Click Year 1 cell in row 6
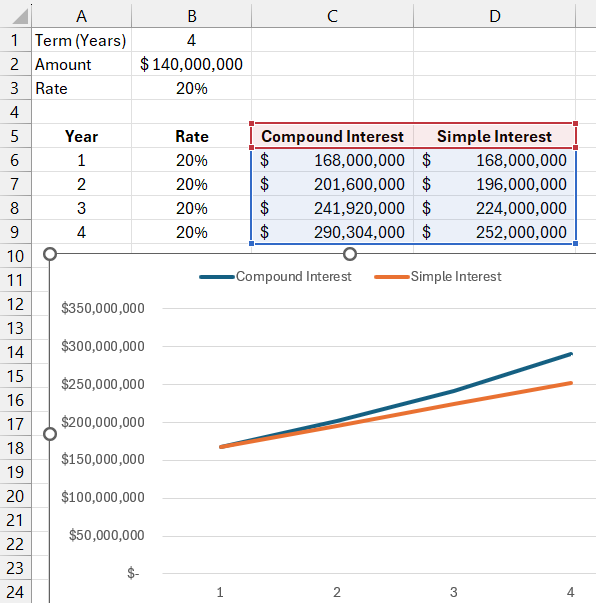 click(x=82, y=160)
